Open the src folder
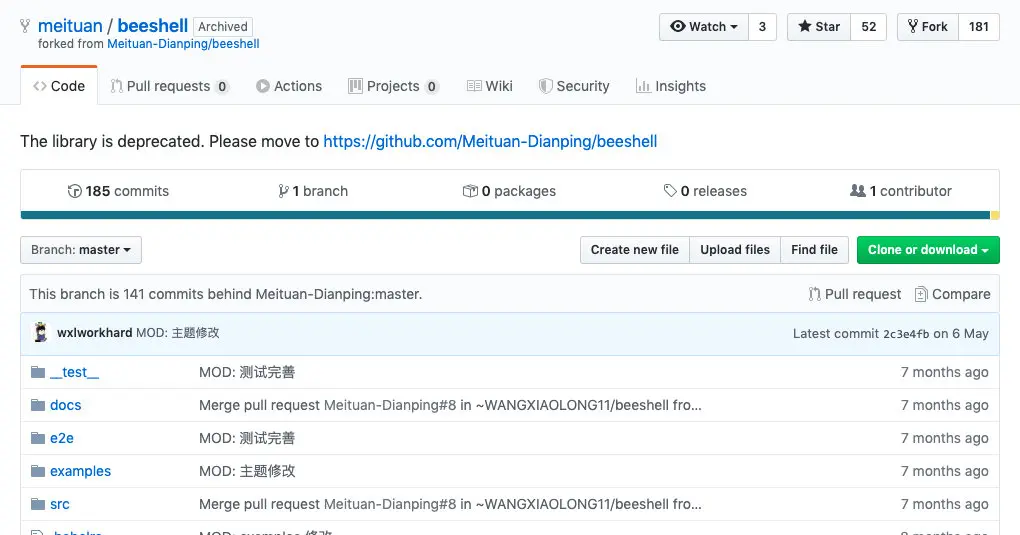This screenshot has height=535, width=1020. (x=60, y=504)
